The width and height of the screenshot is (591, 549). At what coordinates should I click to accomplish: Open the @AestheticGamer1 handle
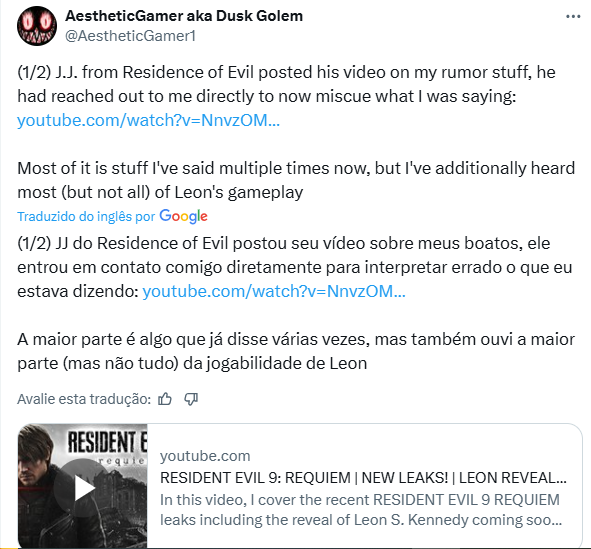130,36
